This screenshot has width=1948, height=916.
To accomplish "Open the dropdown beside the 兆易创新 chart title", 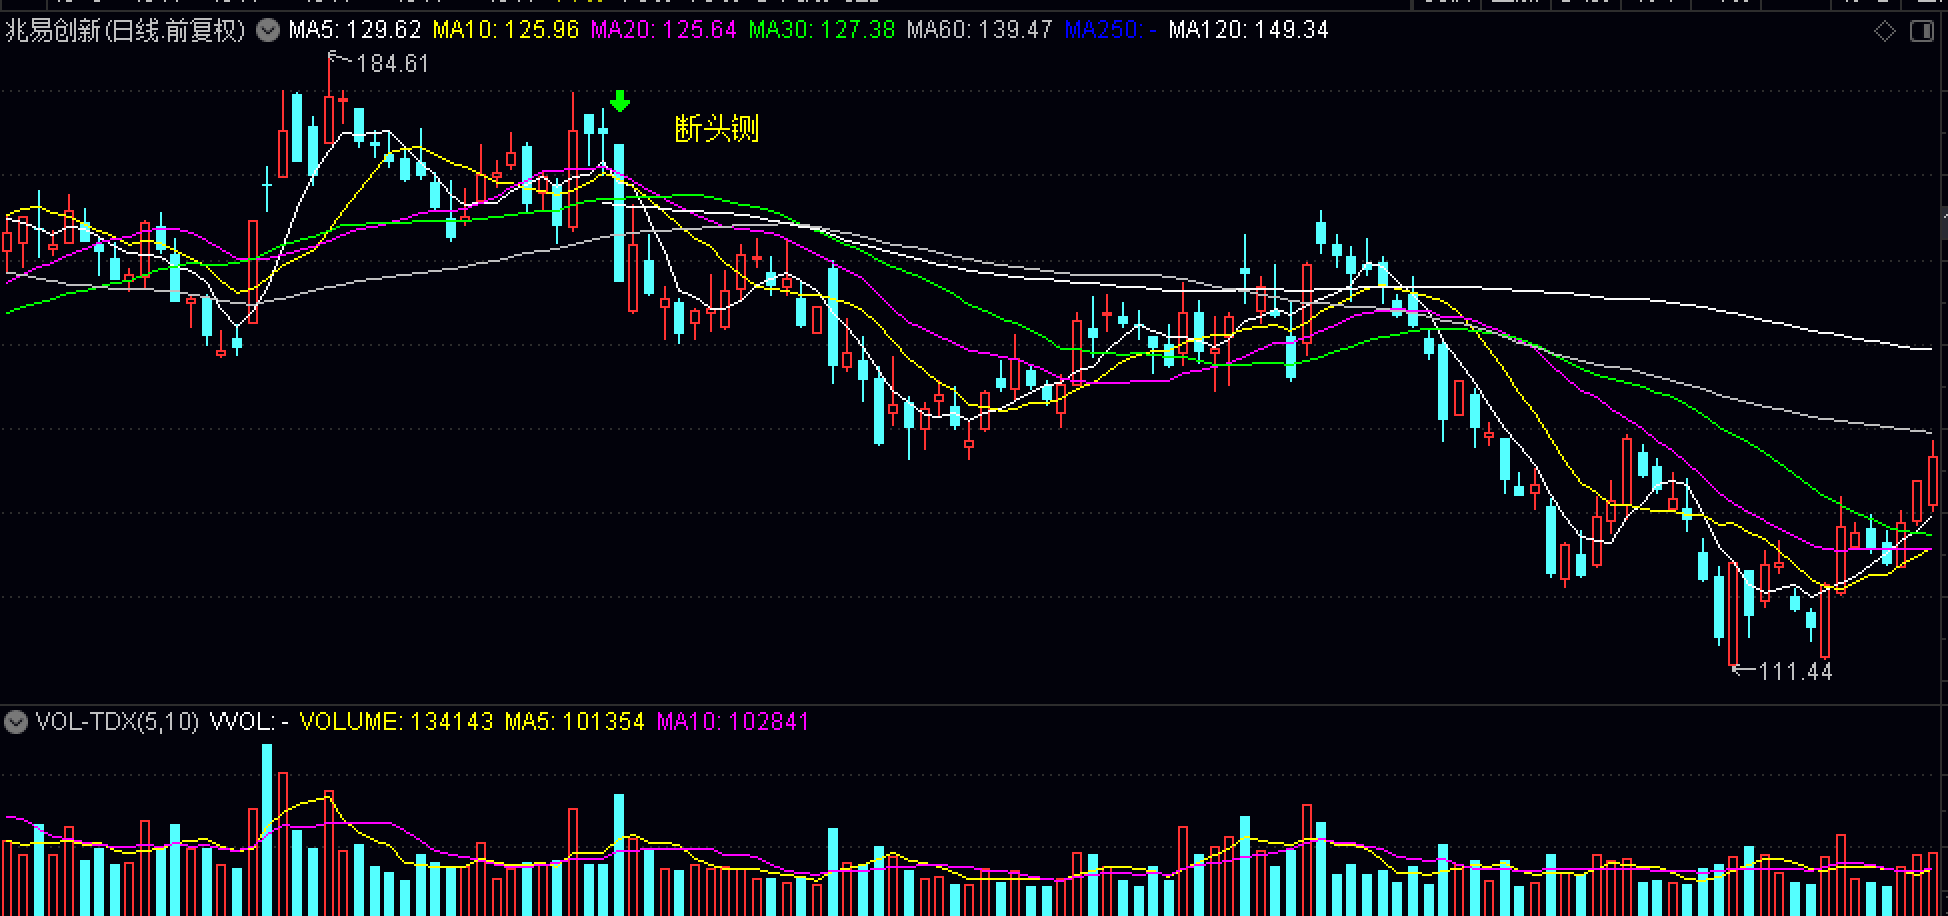I will coord(267,30).
